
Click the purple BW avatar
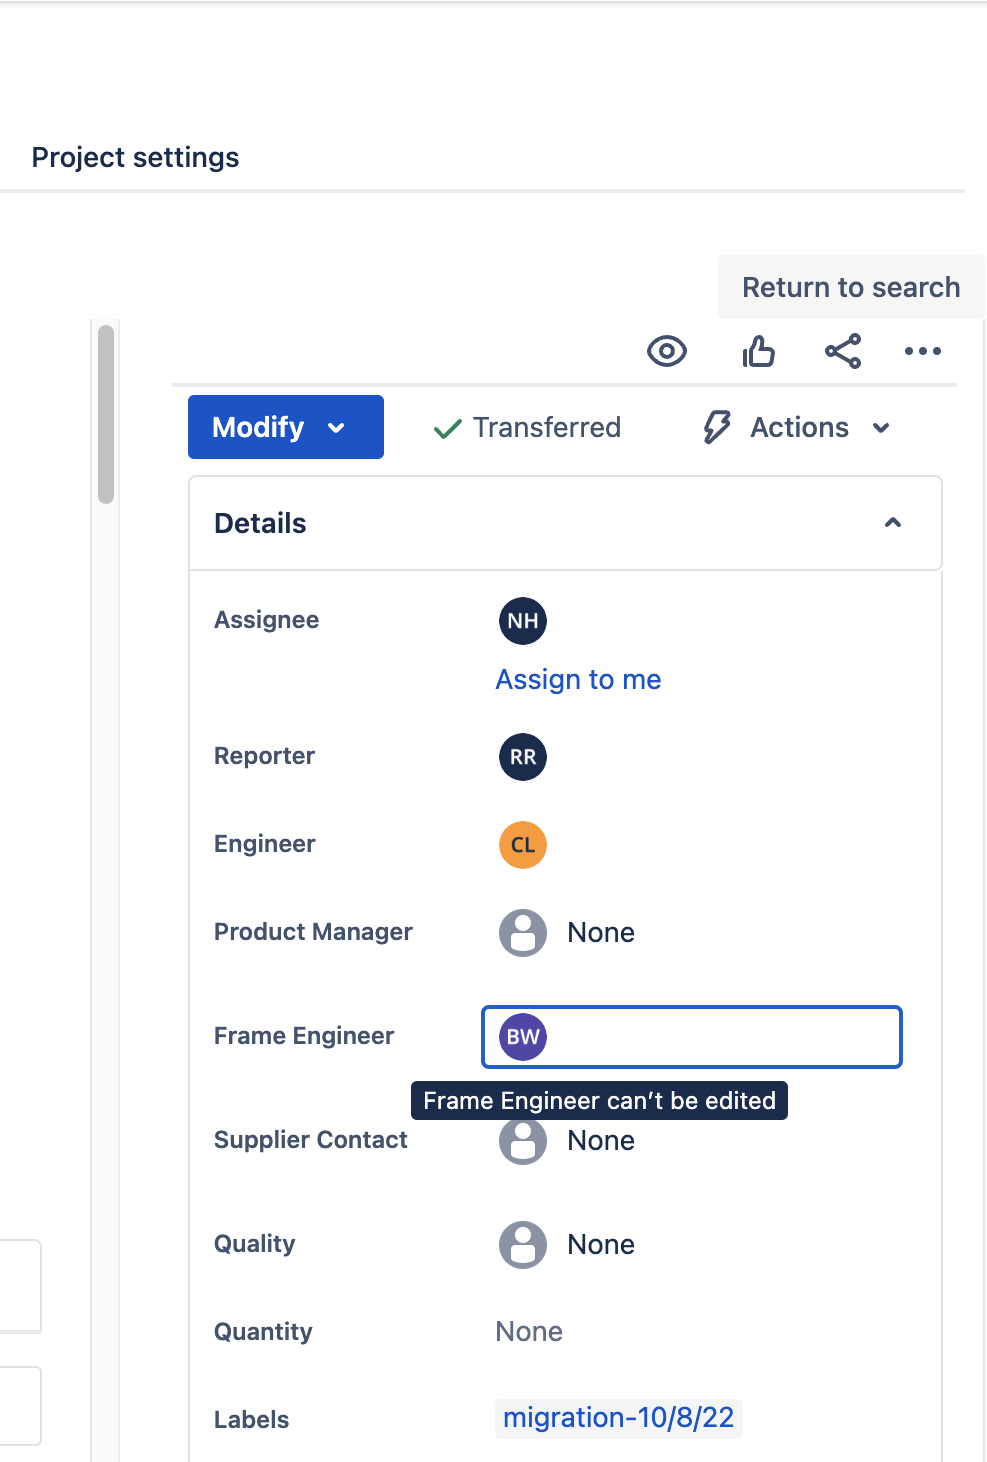click(523, 1037)
